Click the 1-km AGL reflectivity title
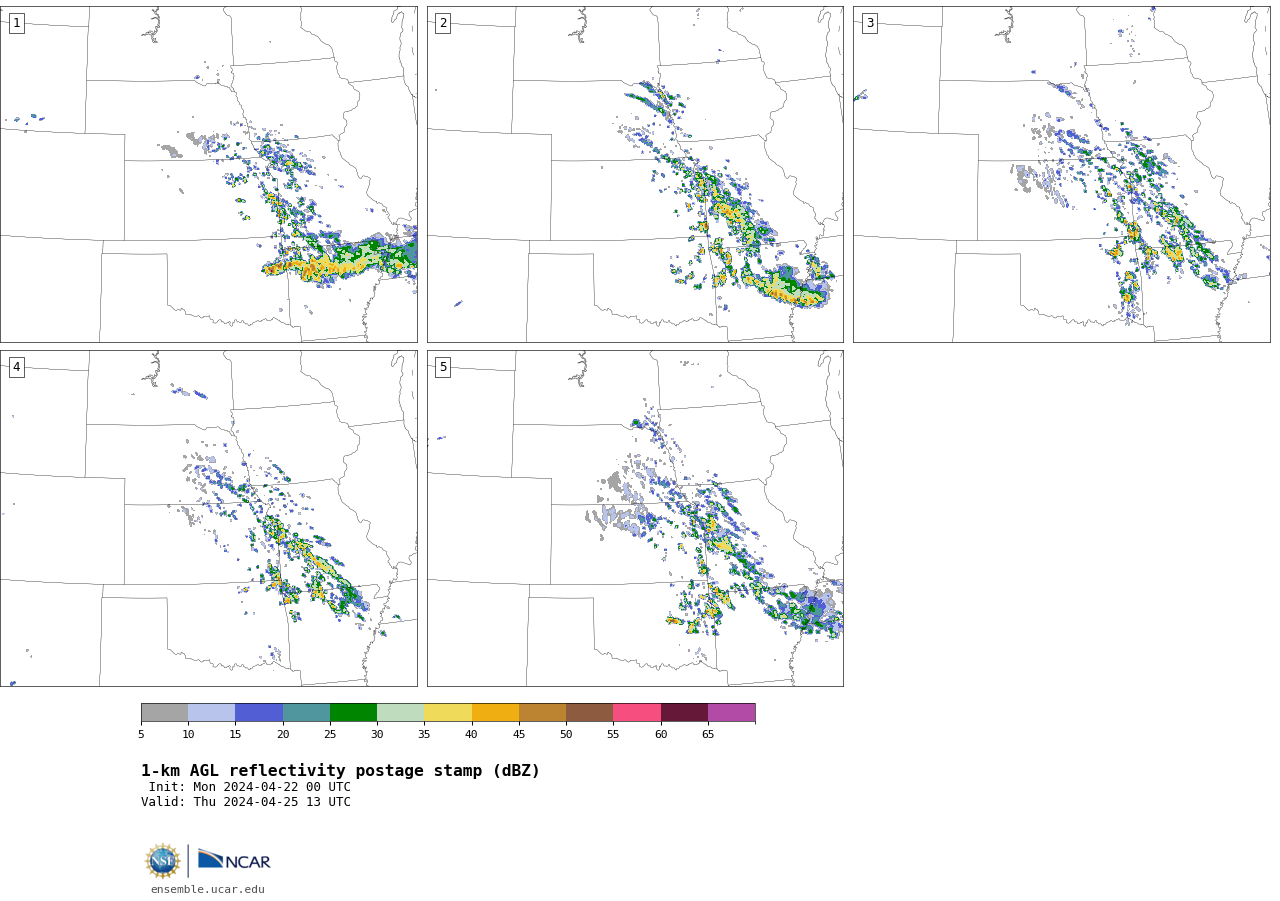 click(x=340, y=771)
